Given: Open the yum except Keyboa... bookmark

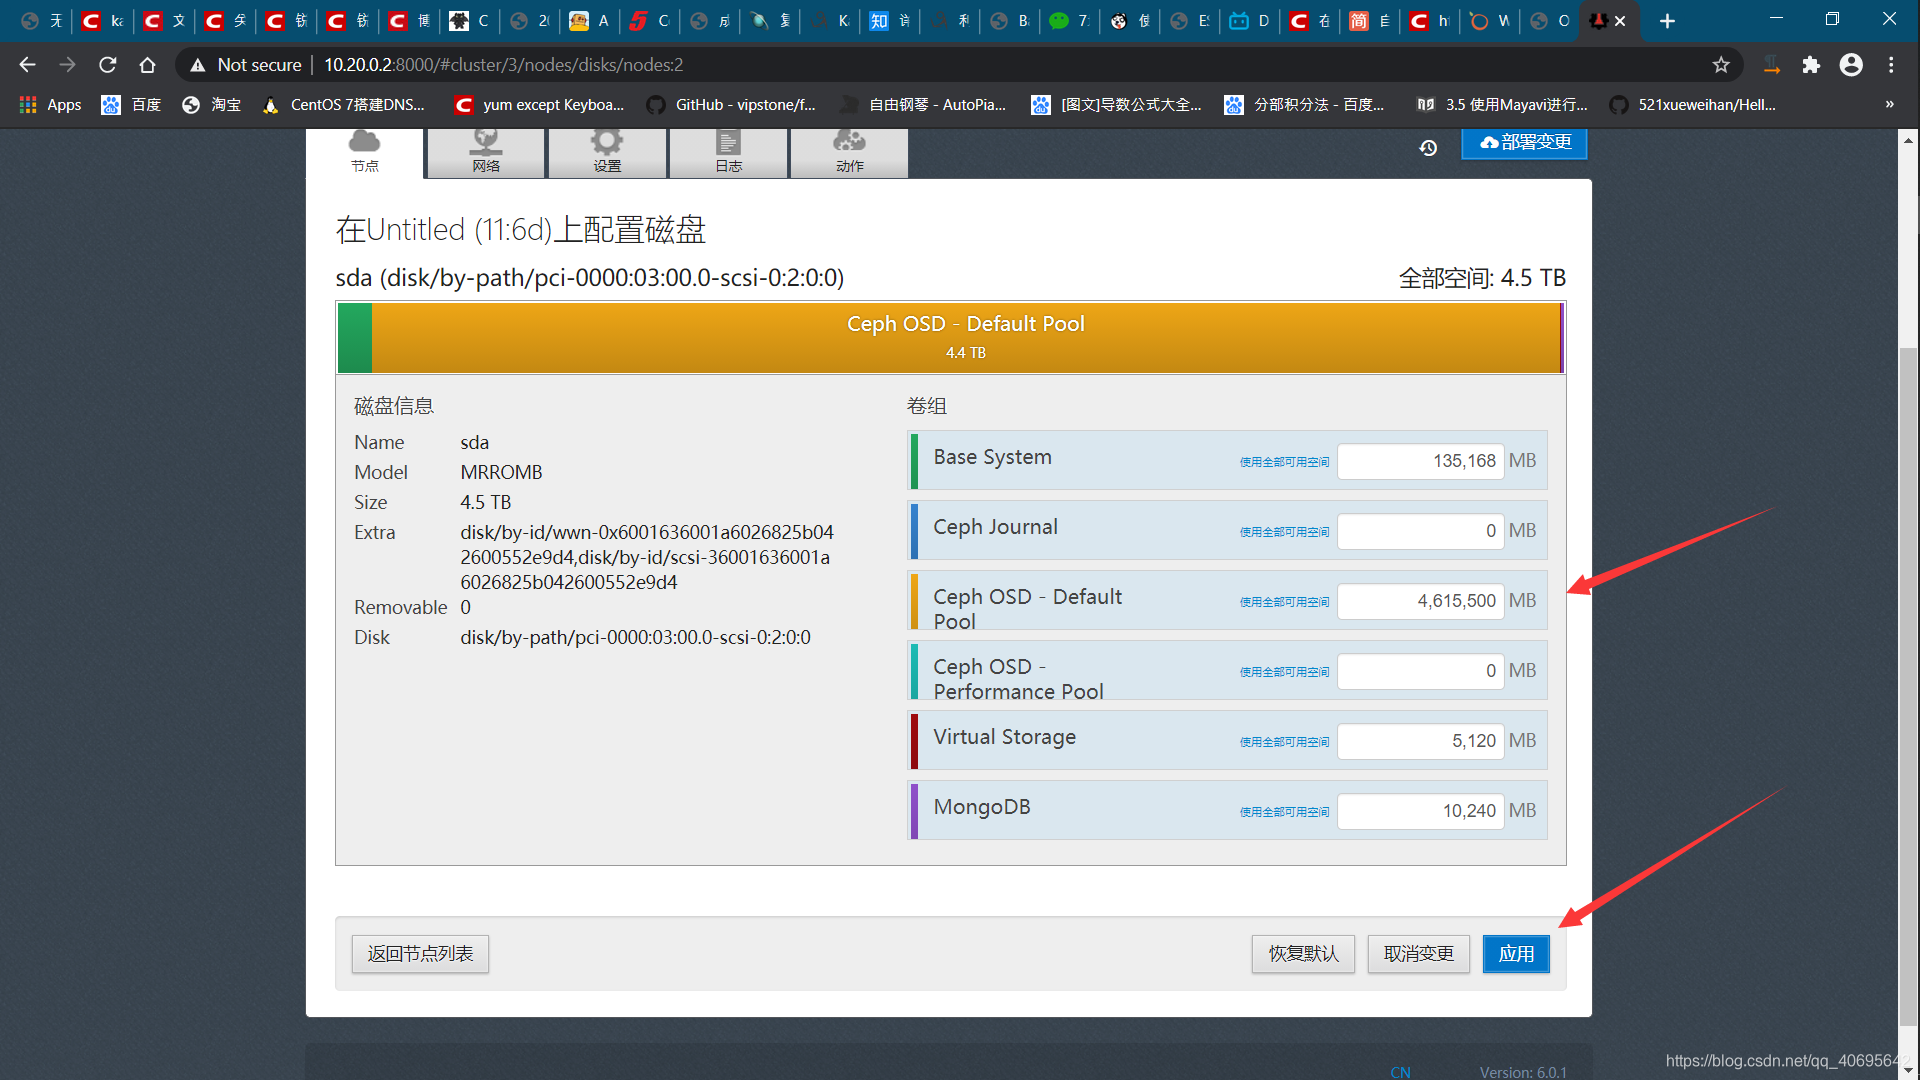Looking at the screenshot, I should 539,105.
